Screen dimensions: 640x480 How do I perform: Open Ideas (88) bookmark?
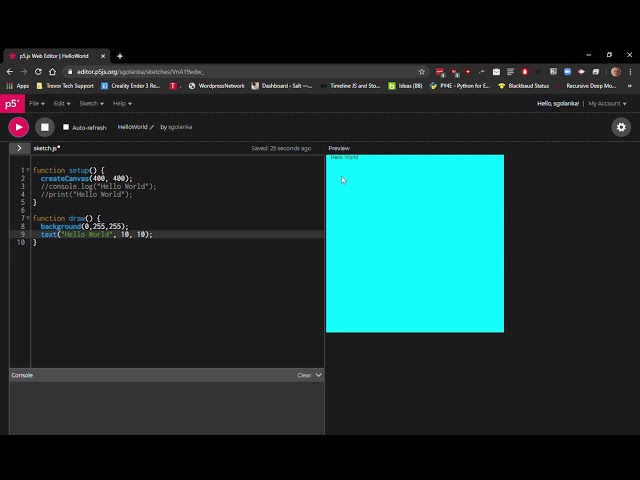(405, 86)
